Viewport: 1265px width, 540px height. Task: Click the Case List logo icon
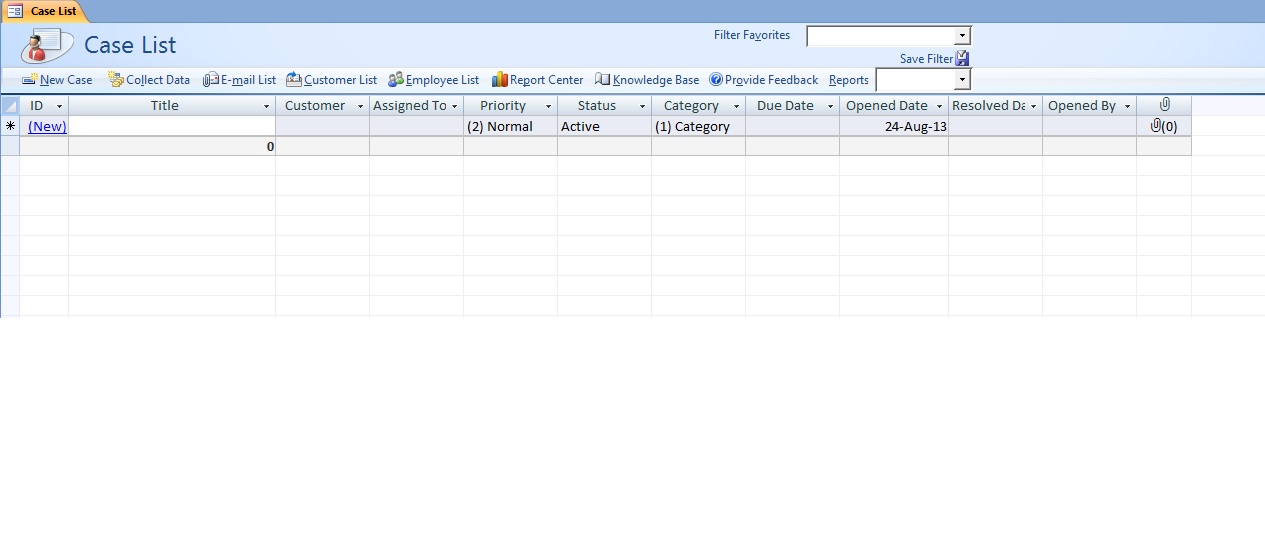pos(47,46)
